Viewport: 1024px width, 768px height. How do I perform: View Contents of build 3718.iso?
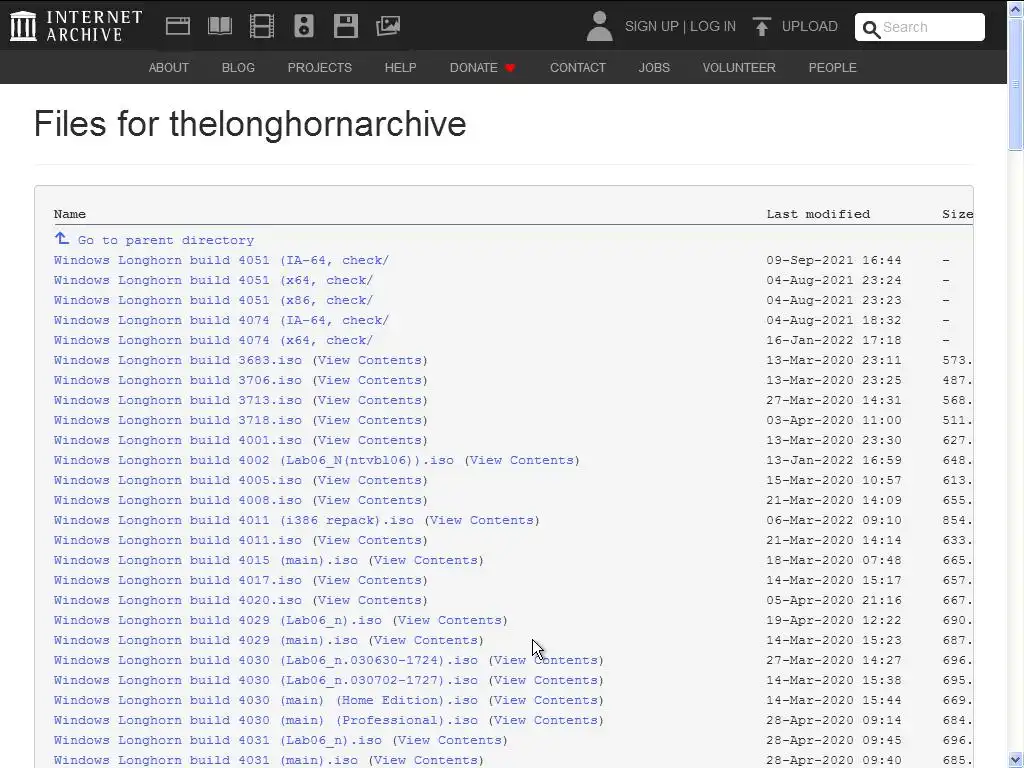(x=370, y=421)
